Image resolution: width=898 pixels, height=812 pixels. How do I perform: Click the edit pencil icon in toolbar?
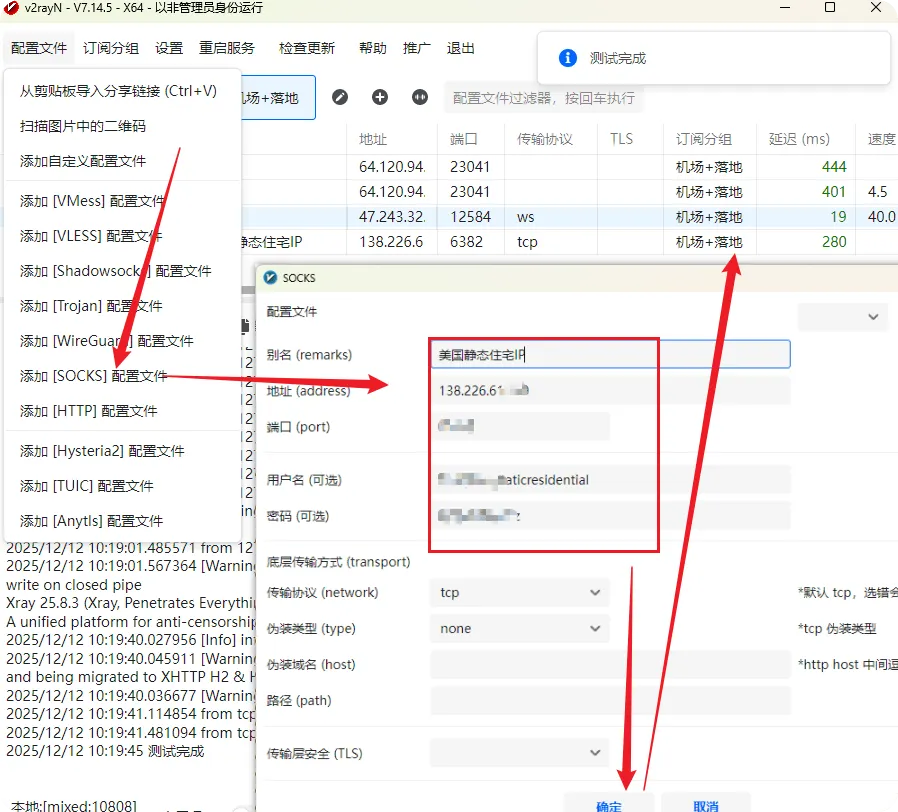click(x=340, y=97)
